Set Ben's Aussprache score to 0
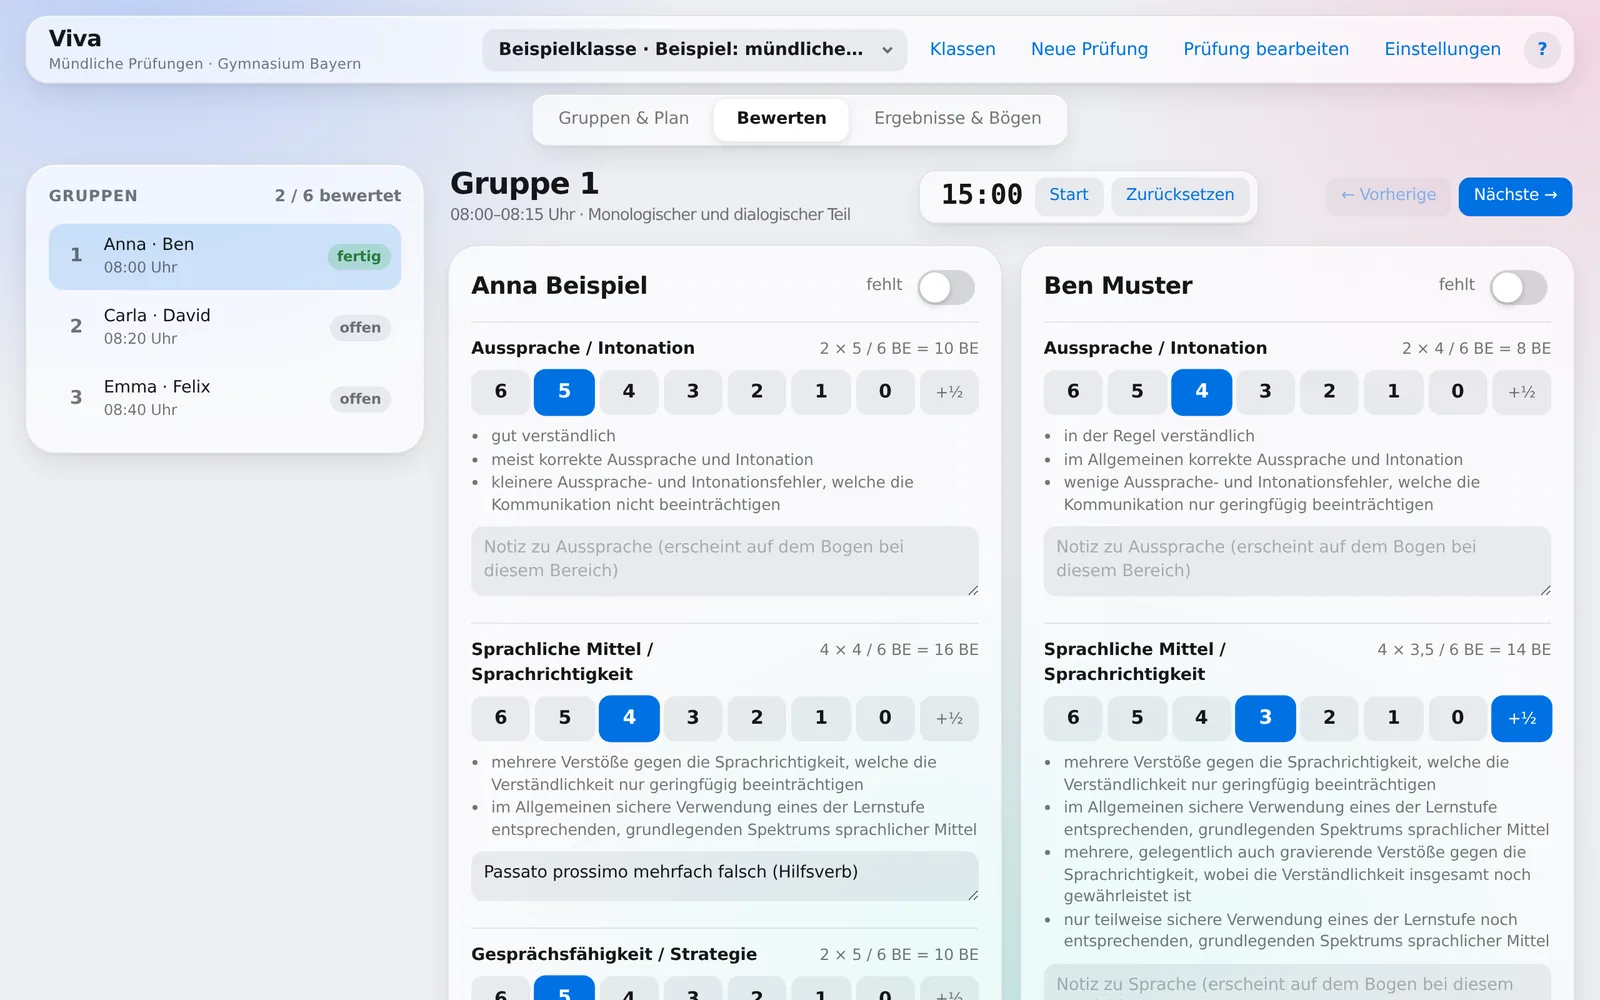1600x1000 pixels. [x=1457, y=392]
